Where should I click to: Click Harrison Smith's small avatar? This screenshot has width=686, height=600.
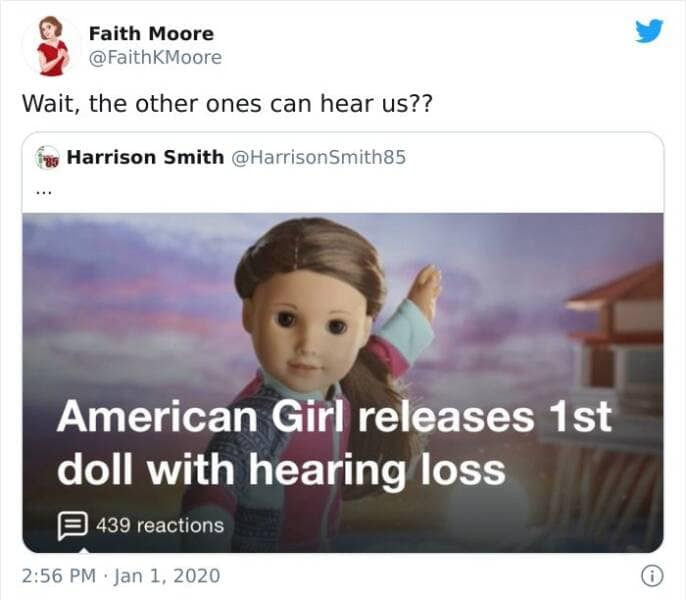coord(47,158)
